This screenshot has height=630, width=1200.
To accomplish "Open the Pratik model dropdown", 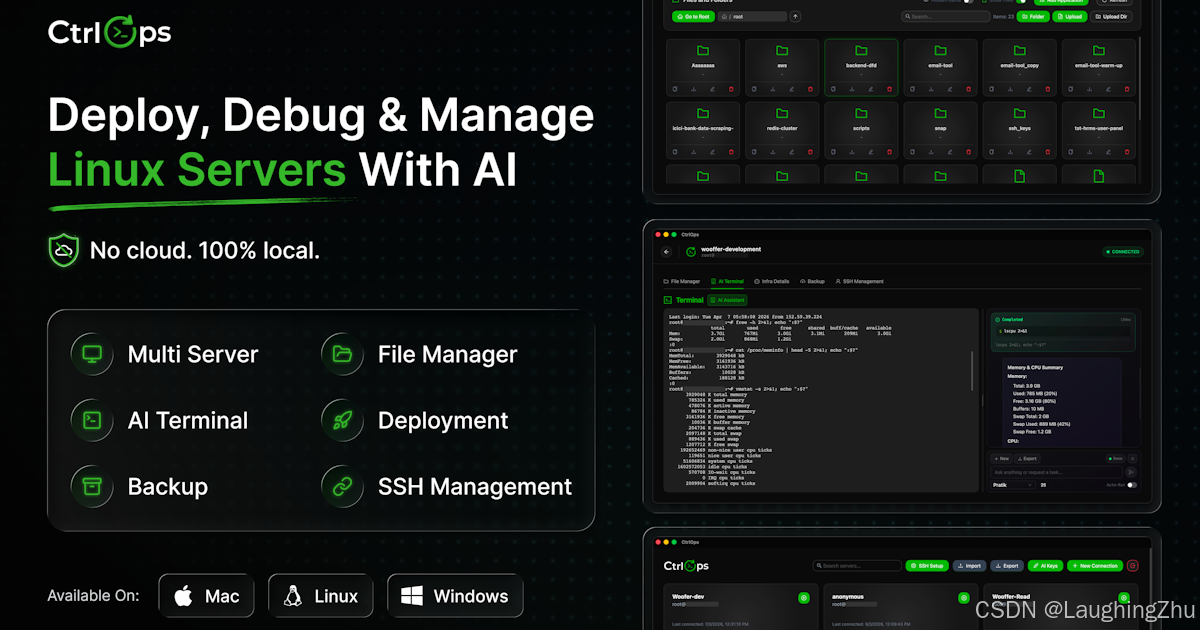I will pyautogui.click(x=1012, y=485).
